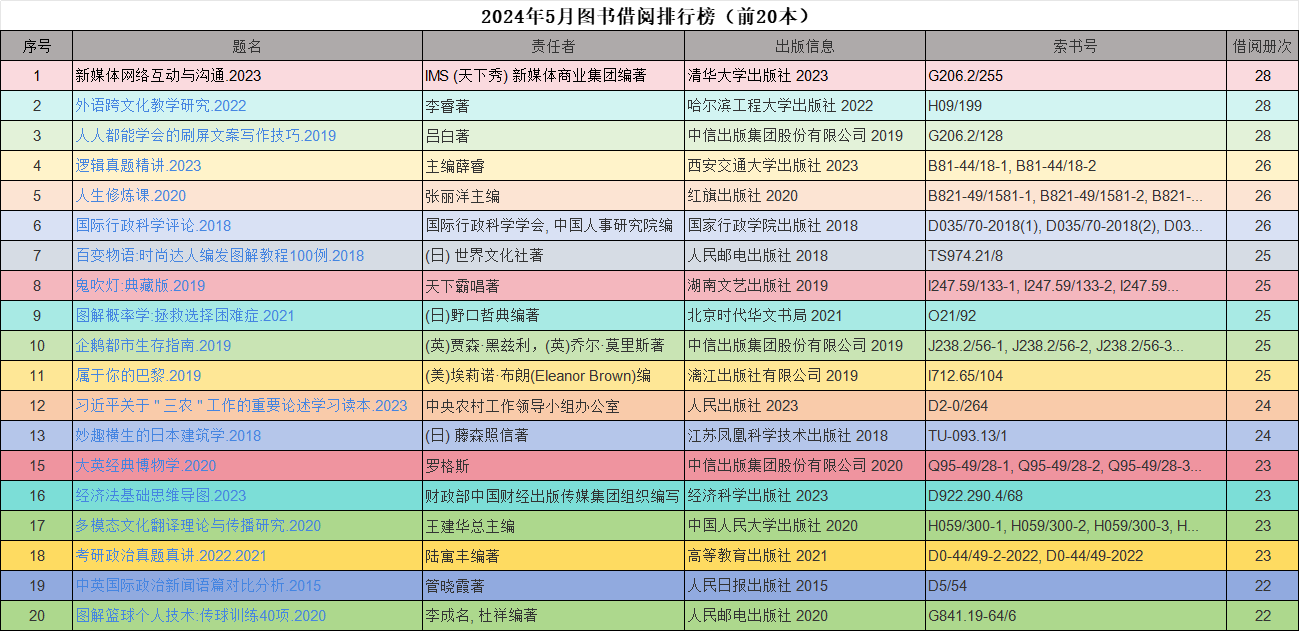Select call number B81-44/18-1, B81-44/18-2
This screenshot has width=1299, height=631.
[1012, 166]
